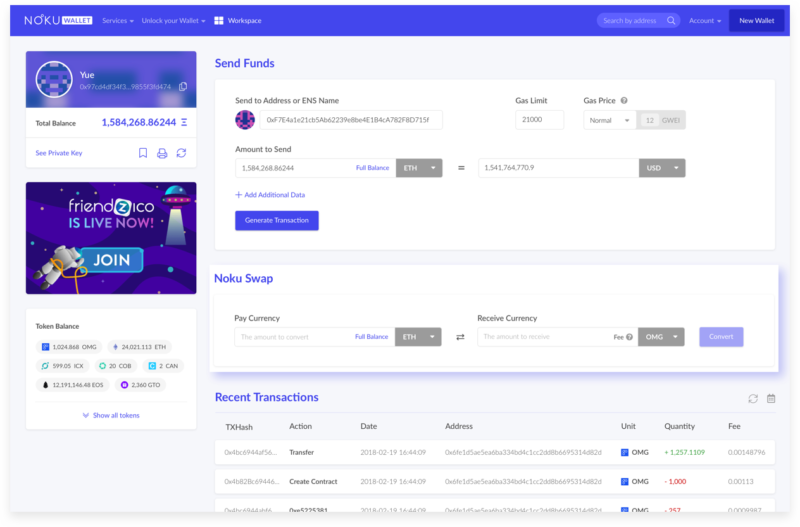The image size is (800, 527).
Task: Click Generate Transaction button
Action: tap(277, 220)
